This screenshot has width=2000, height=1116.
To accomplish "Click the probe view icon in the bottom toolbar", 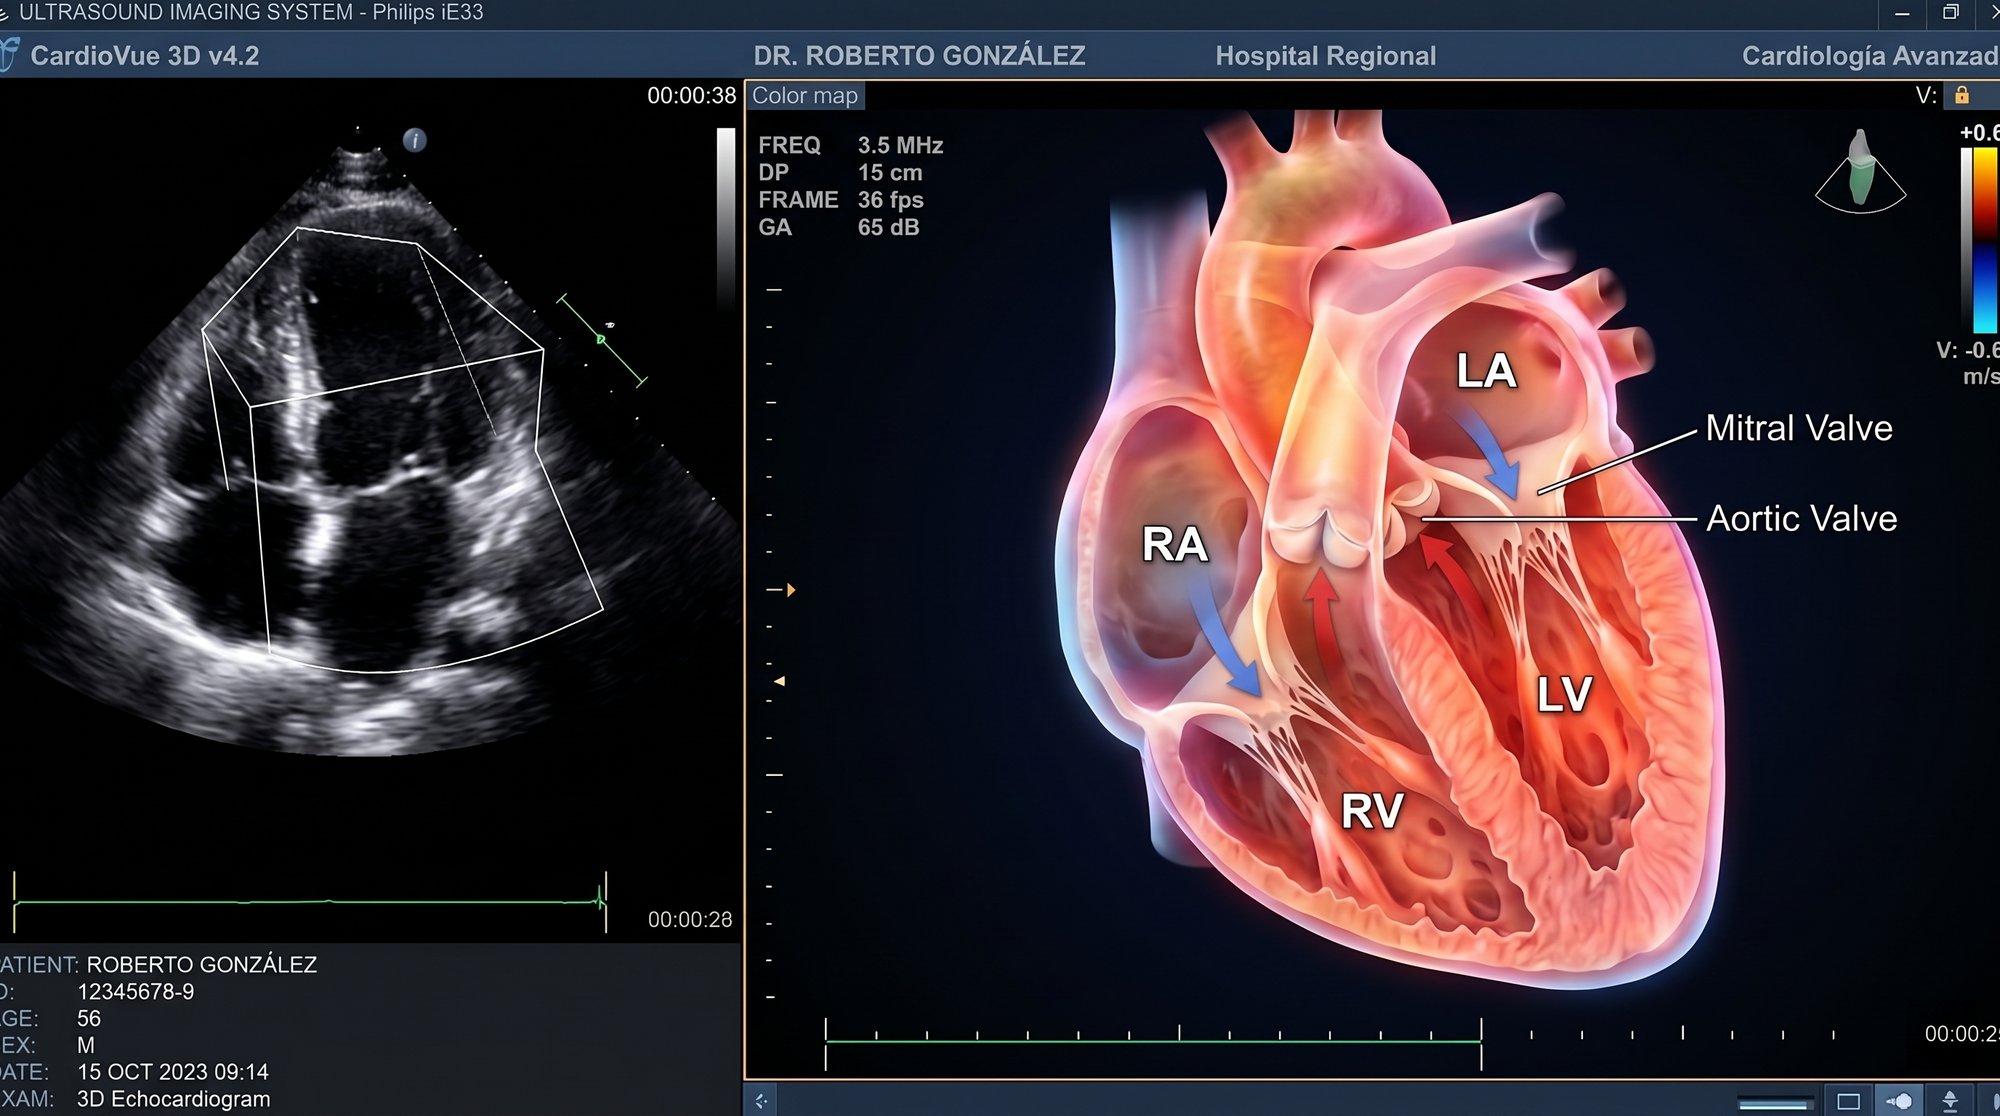I will coord(1899,1101).
